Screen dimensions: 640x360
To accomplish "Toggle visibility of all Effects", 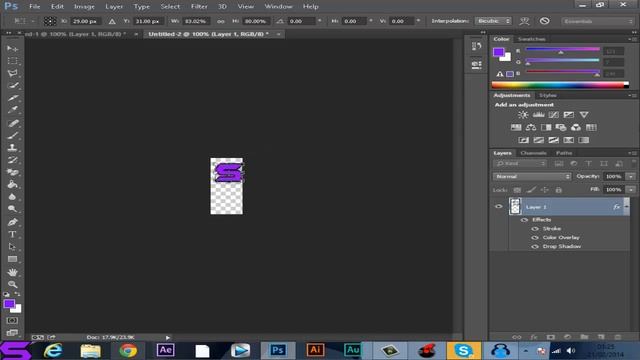I will point(524,220).
